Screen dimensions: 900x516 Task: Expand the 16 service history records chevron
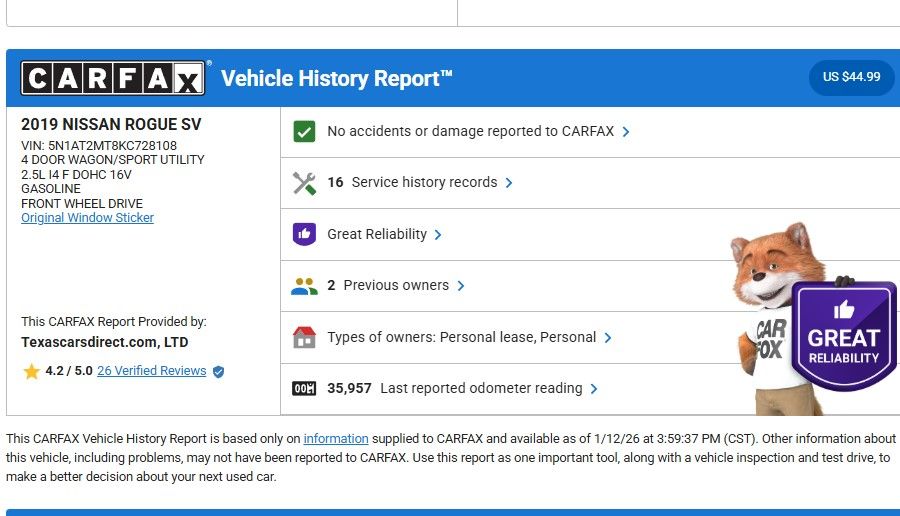tap(509, 183)
